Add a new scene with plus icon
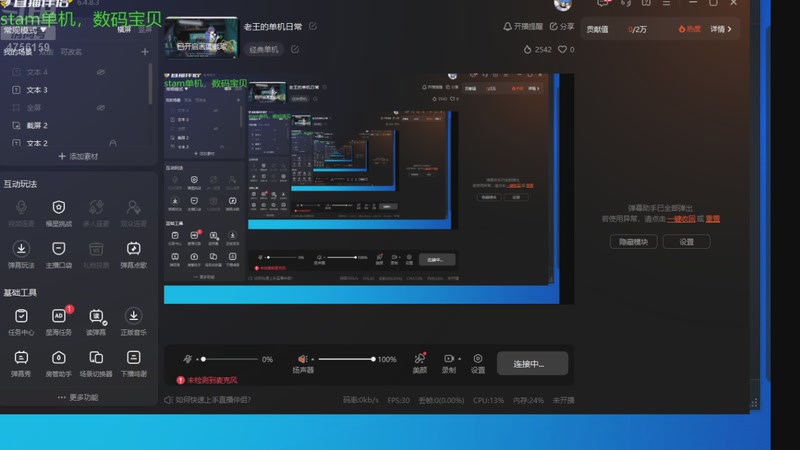Viewport: 800px width, 450px height. click(145, 52)
